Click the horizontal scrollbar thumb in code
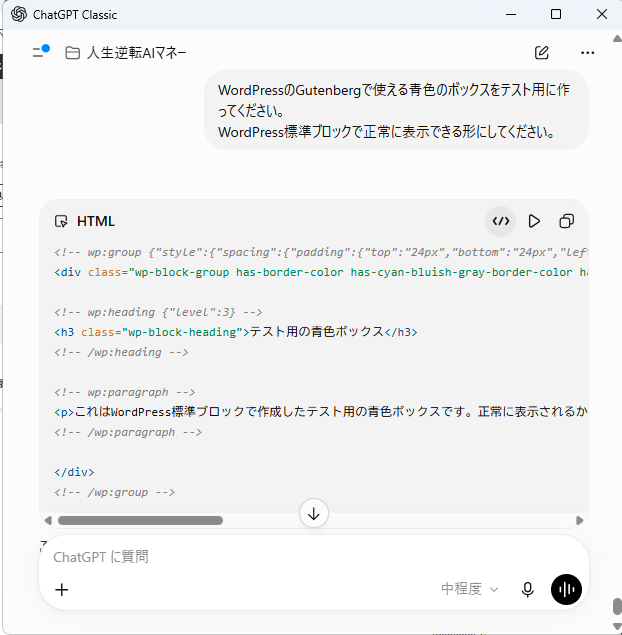Screen dimensions: 622x635 click(140, 520)
